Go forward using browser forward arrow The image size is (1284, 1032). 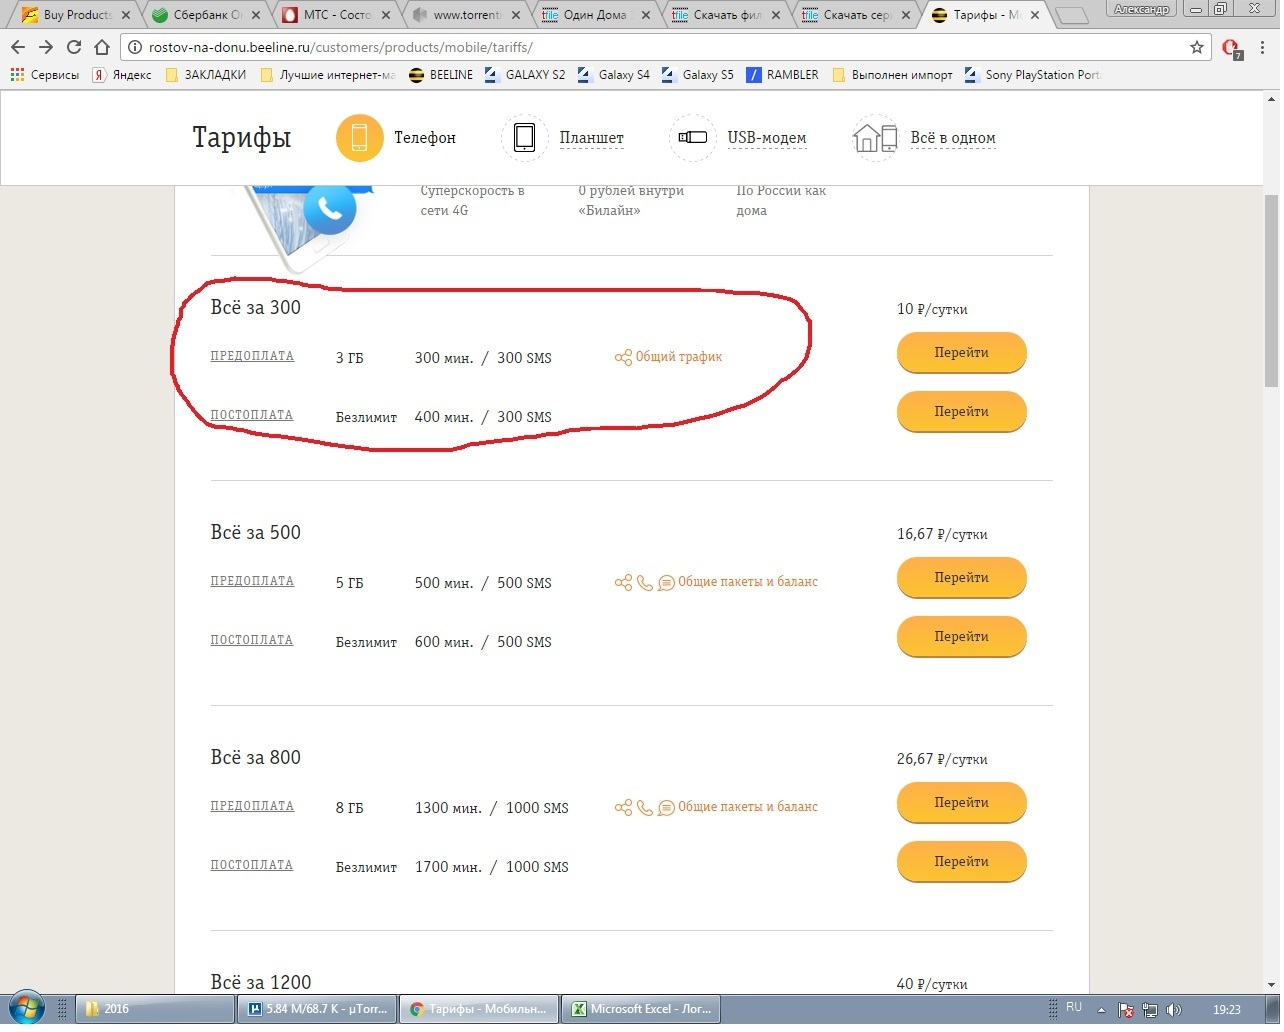point(46,47)
